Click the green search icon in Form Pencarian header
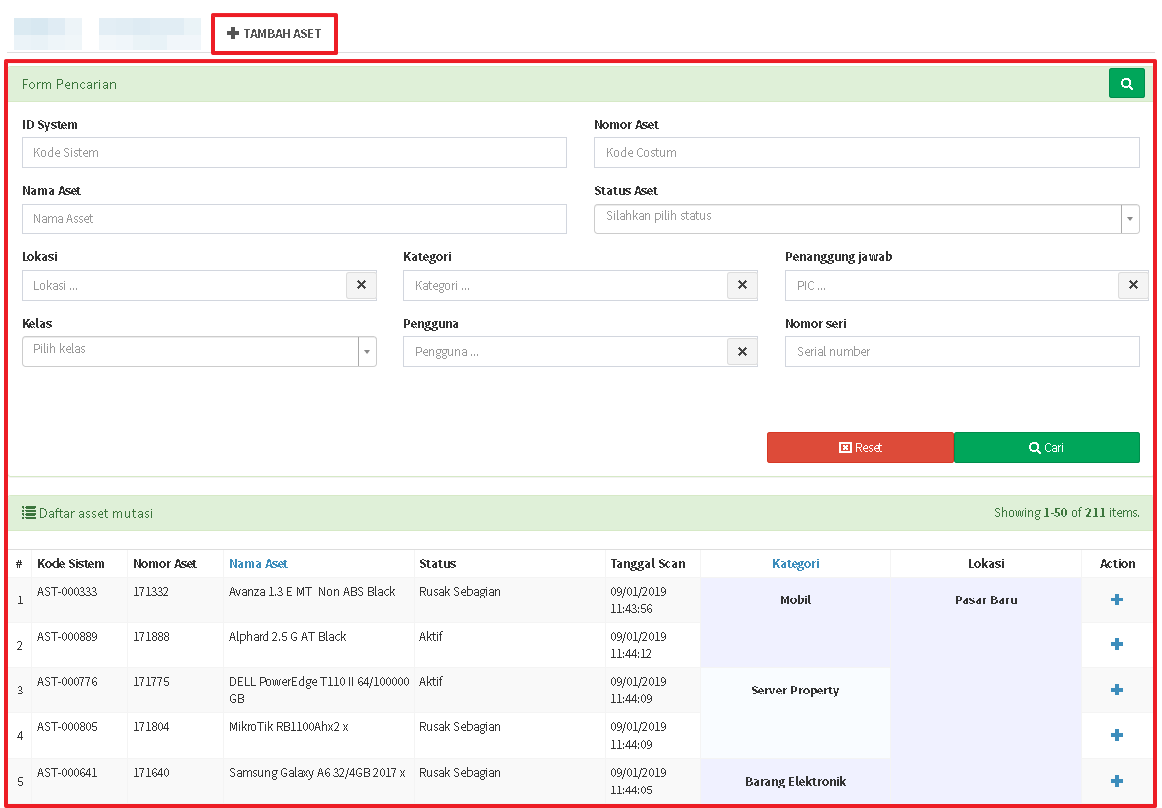This screenshot has height=808, width=1162. 1126,84
